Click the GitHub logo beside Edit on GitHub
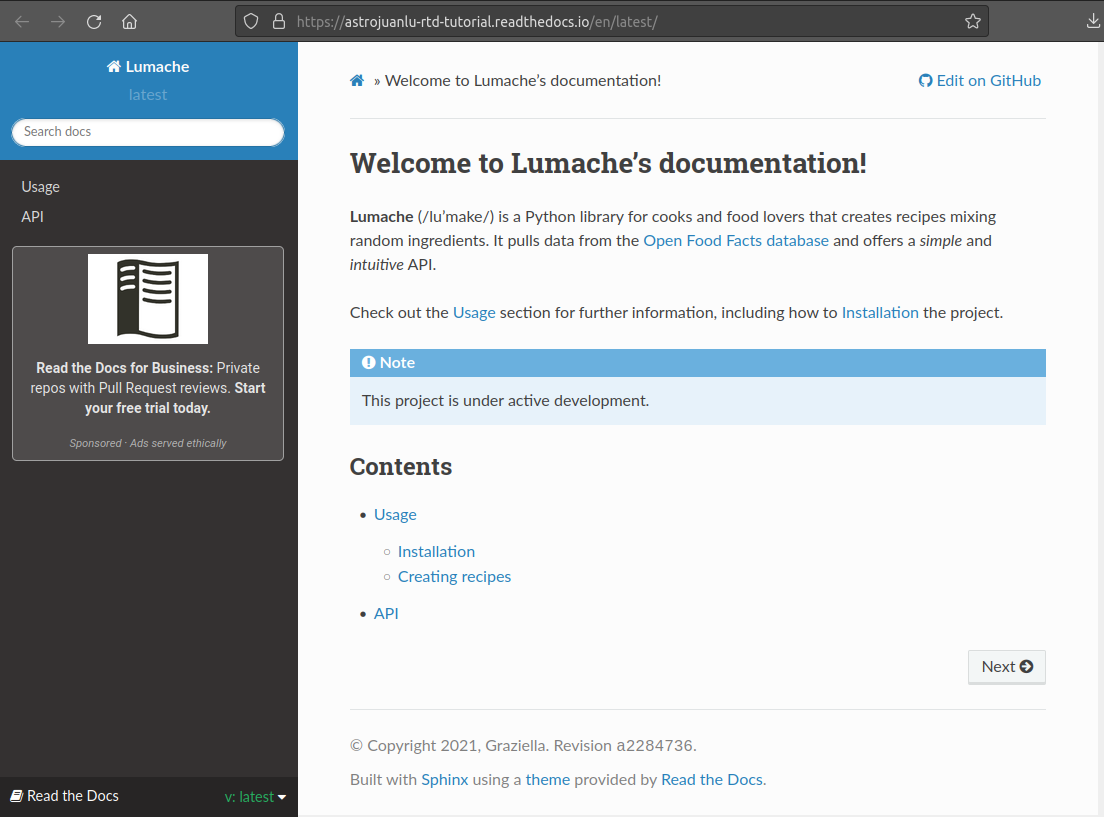This screenshot has height=817, width=1104. (925, 80)
